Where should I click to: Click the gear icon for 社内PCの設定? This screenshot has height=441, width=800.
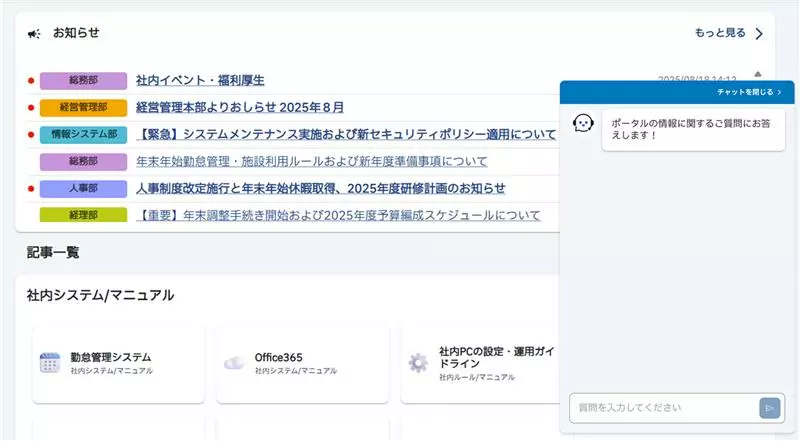418,363
